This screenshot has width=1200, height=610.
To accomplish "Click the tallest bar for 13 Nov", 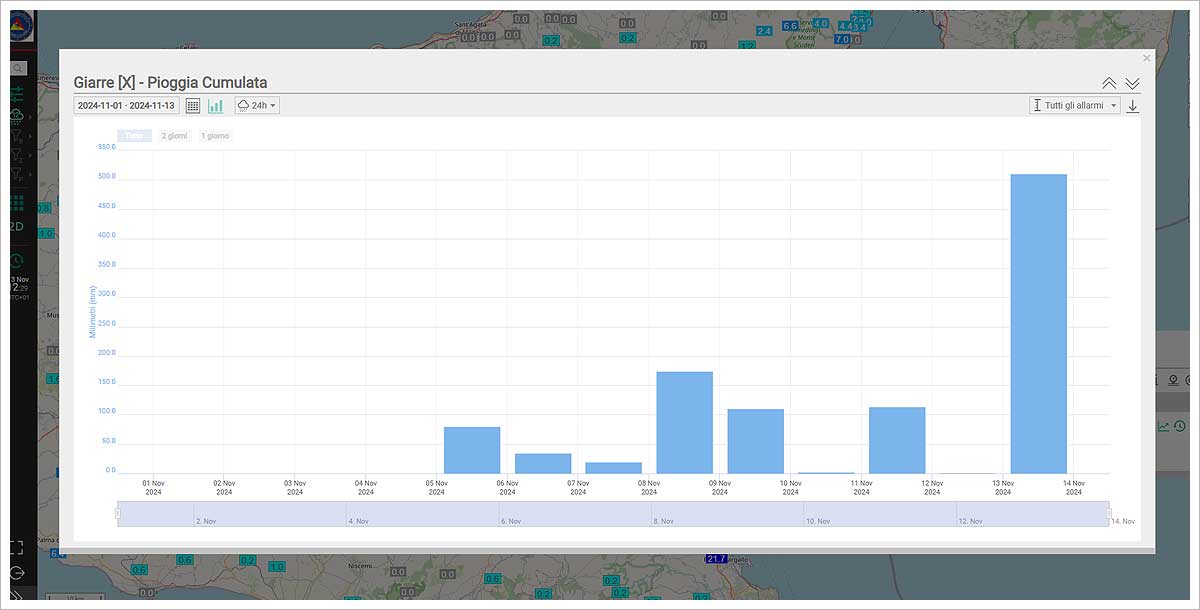I will coord(1038,323).
